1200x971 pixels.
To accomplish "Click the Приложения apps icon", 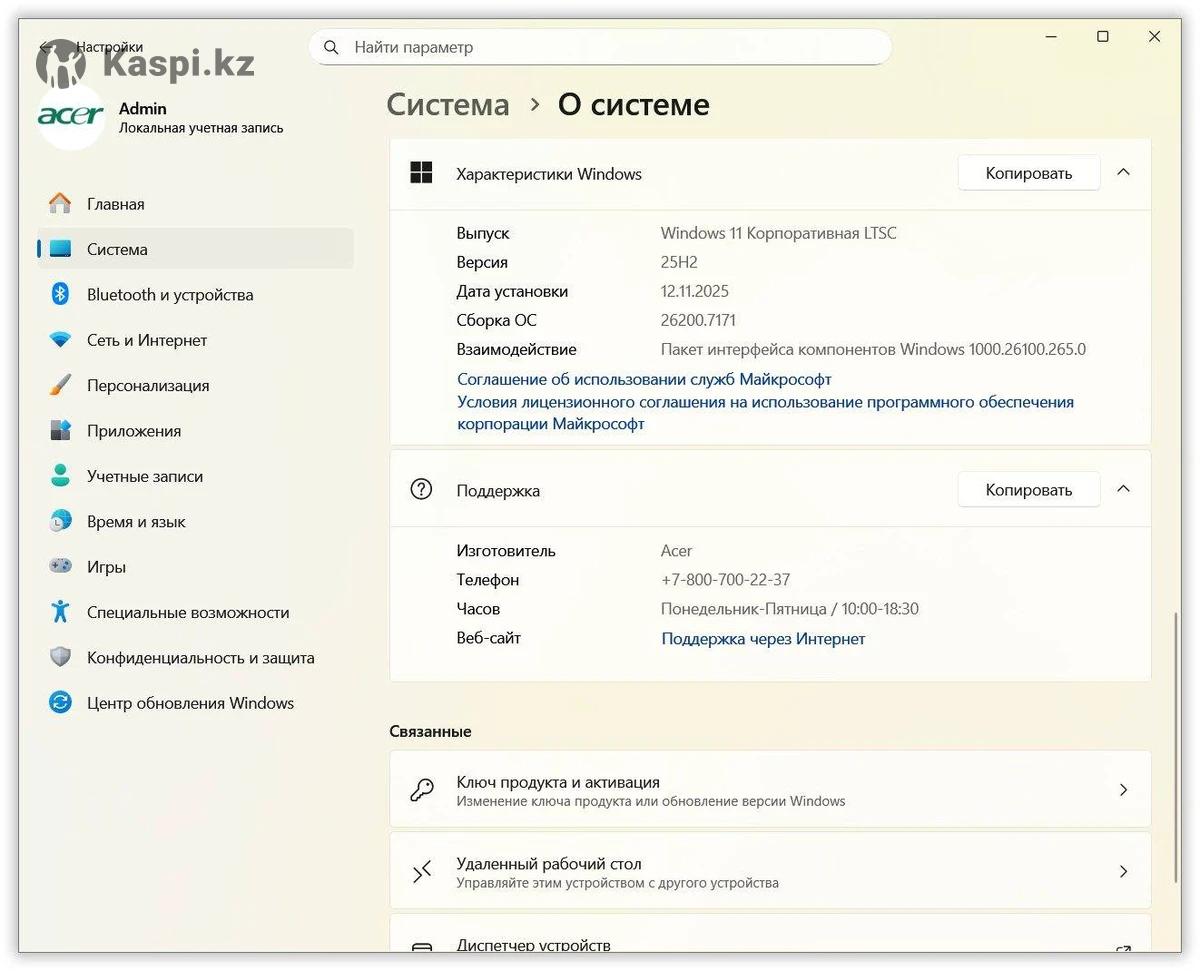I will point(60,431).
